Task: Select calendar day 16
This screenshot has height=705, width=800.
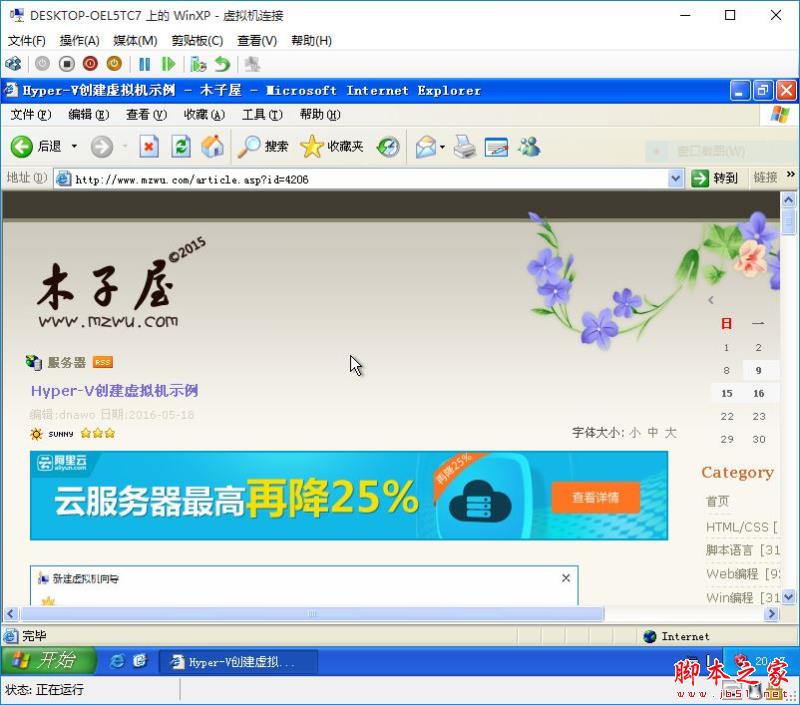Action: [759, 393]
